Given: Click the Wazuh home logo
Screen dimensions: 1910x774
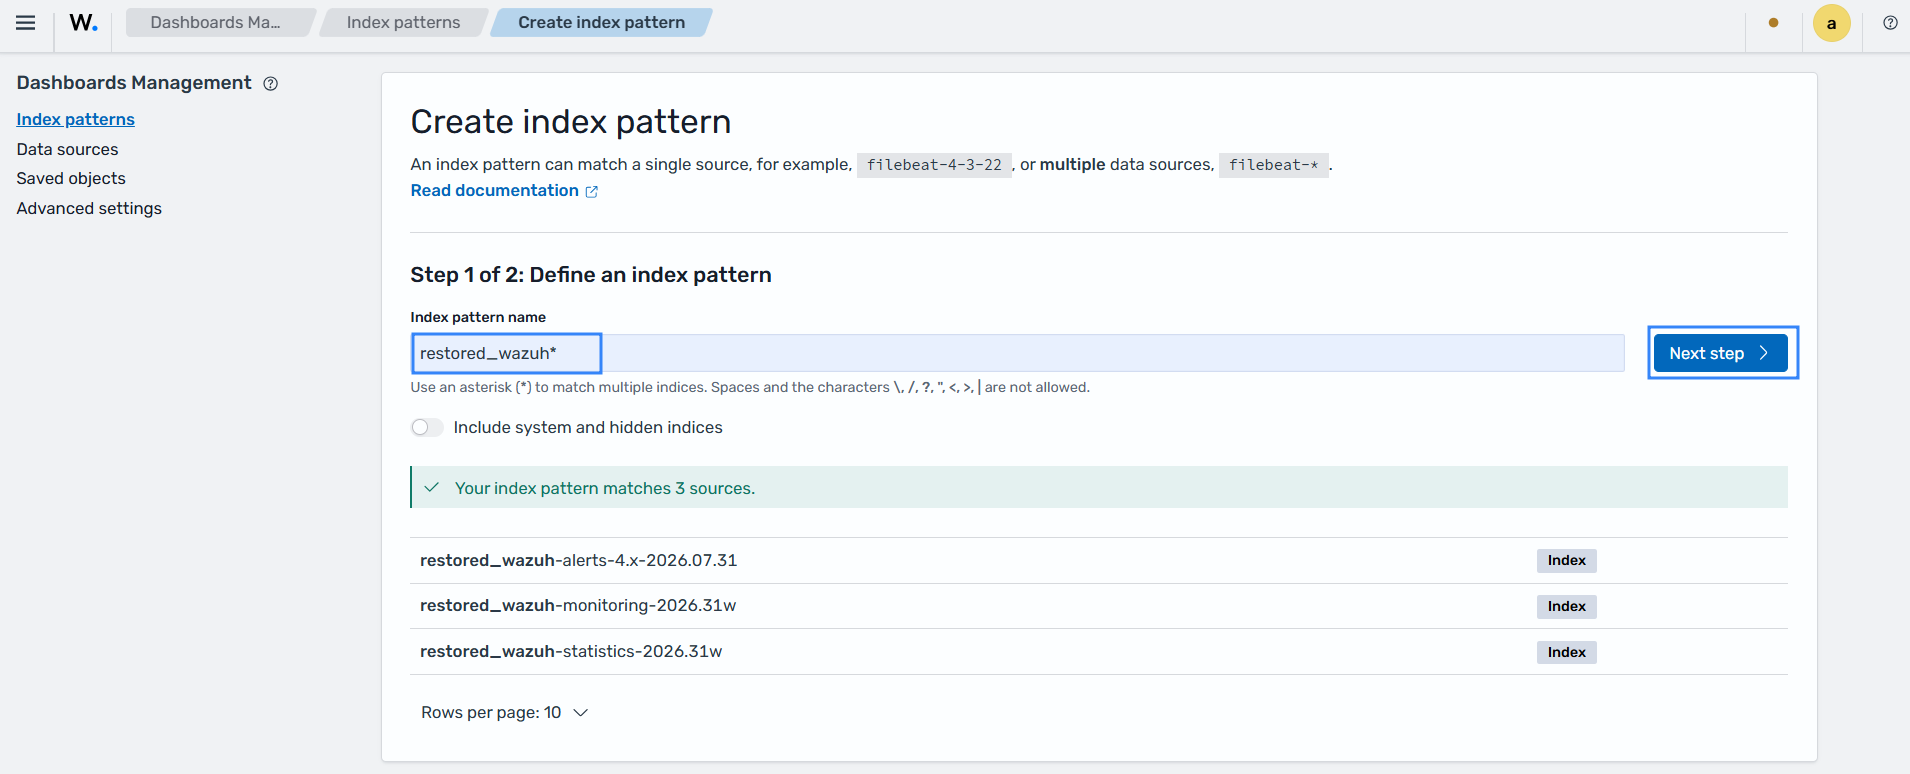Looking at the screenshot, I should (84, 23).
